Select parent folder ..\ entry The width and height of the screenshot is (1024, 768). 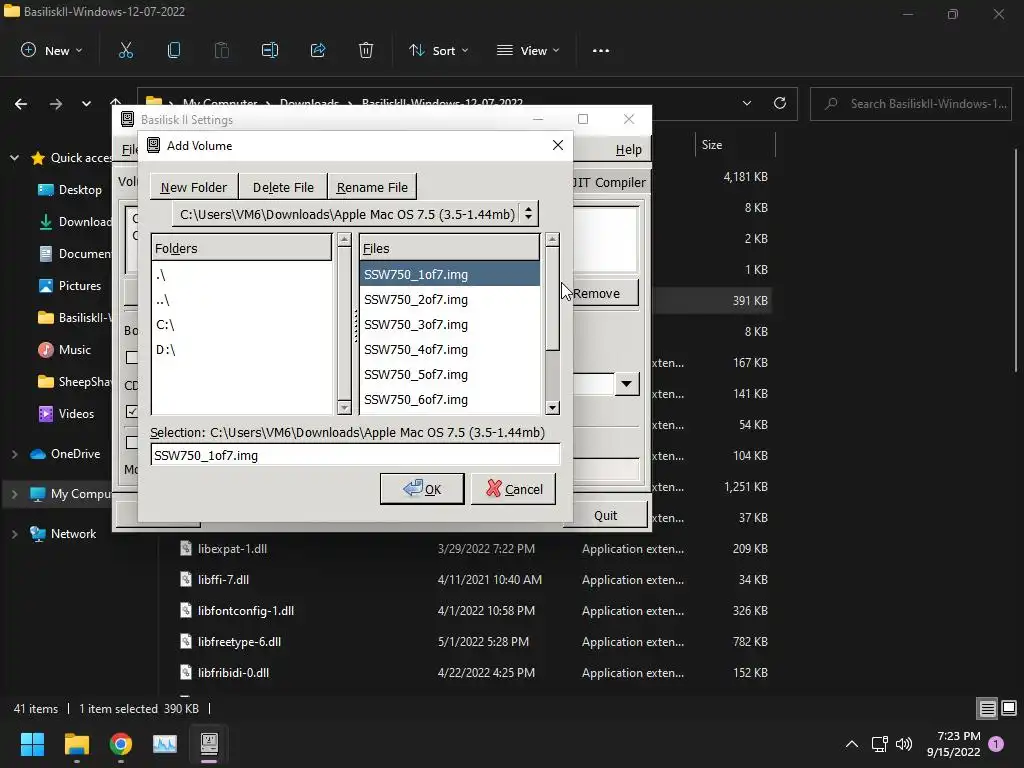tap(242, 300)
